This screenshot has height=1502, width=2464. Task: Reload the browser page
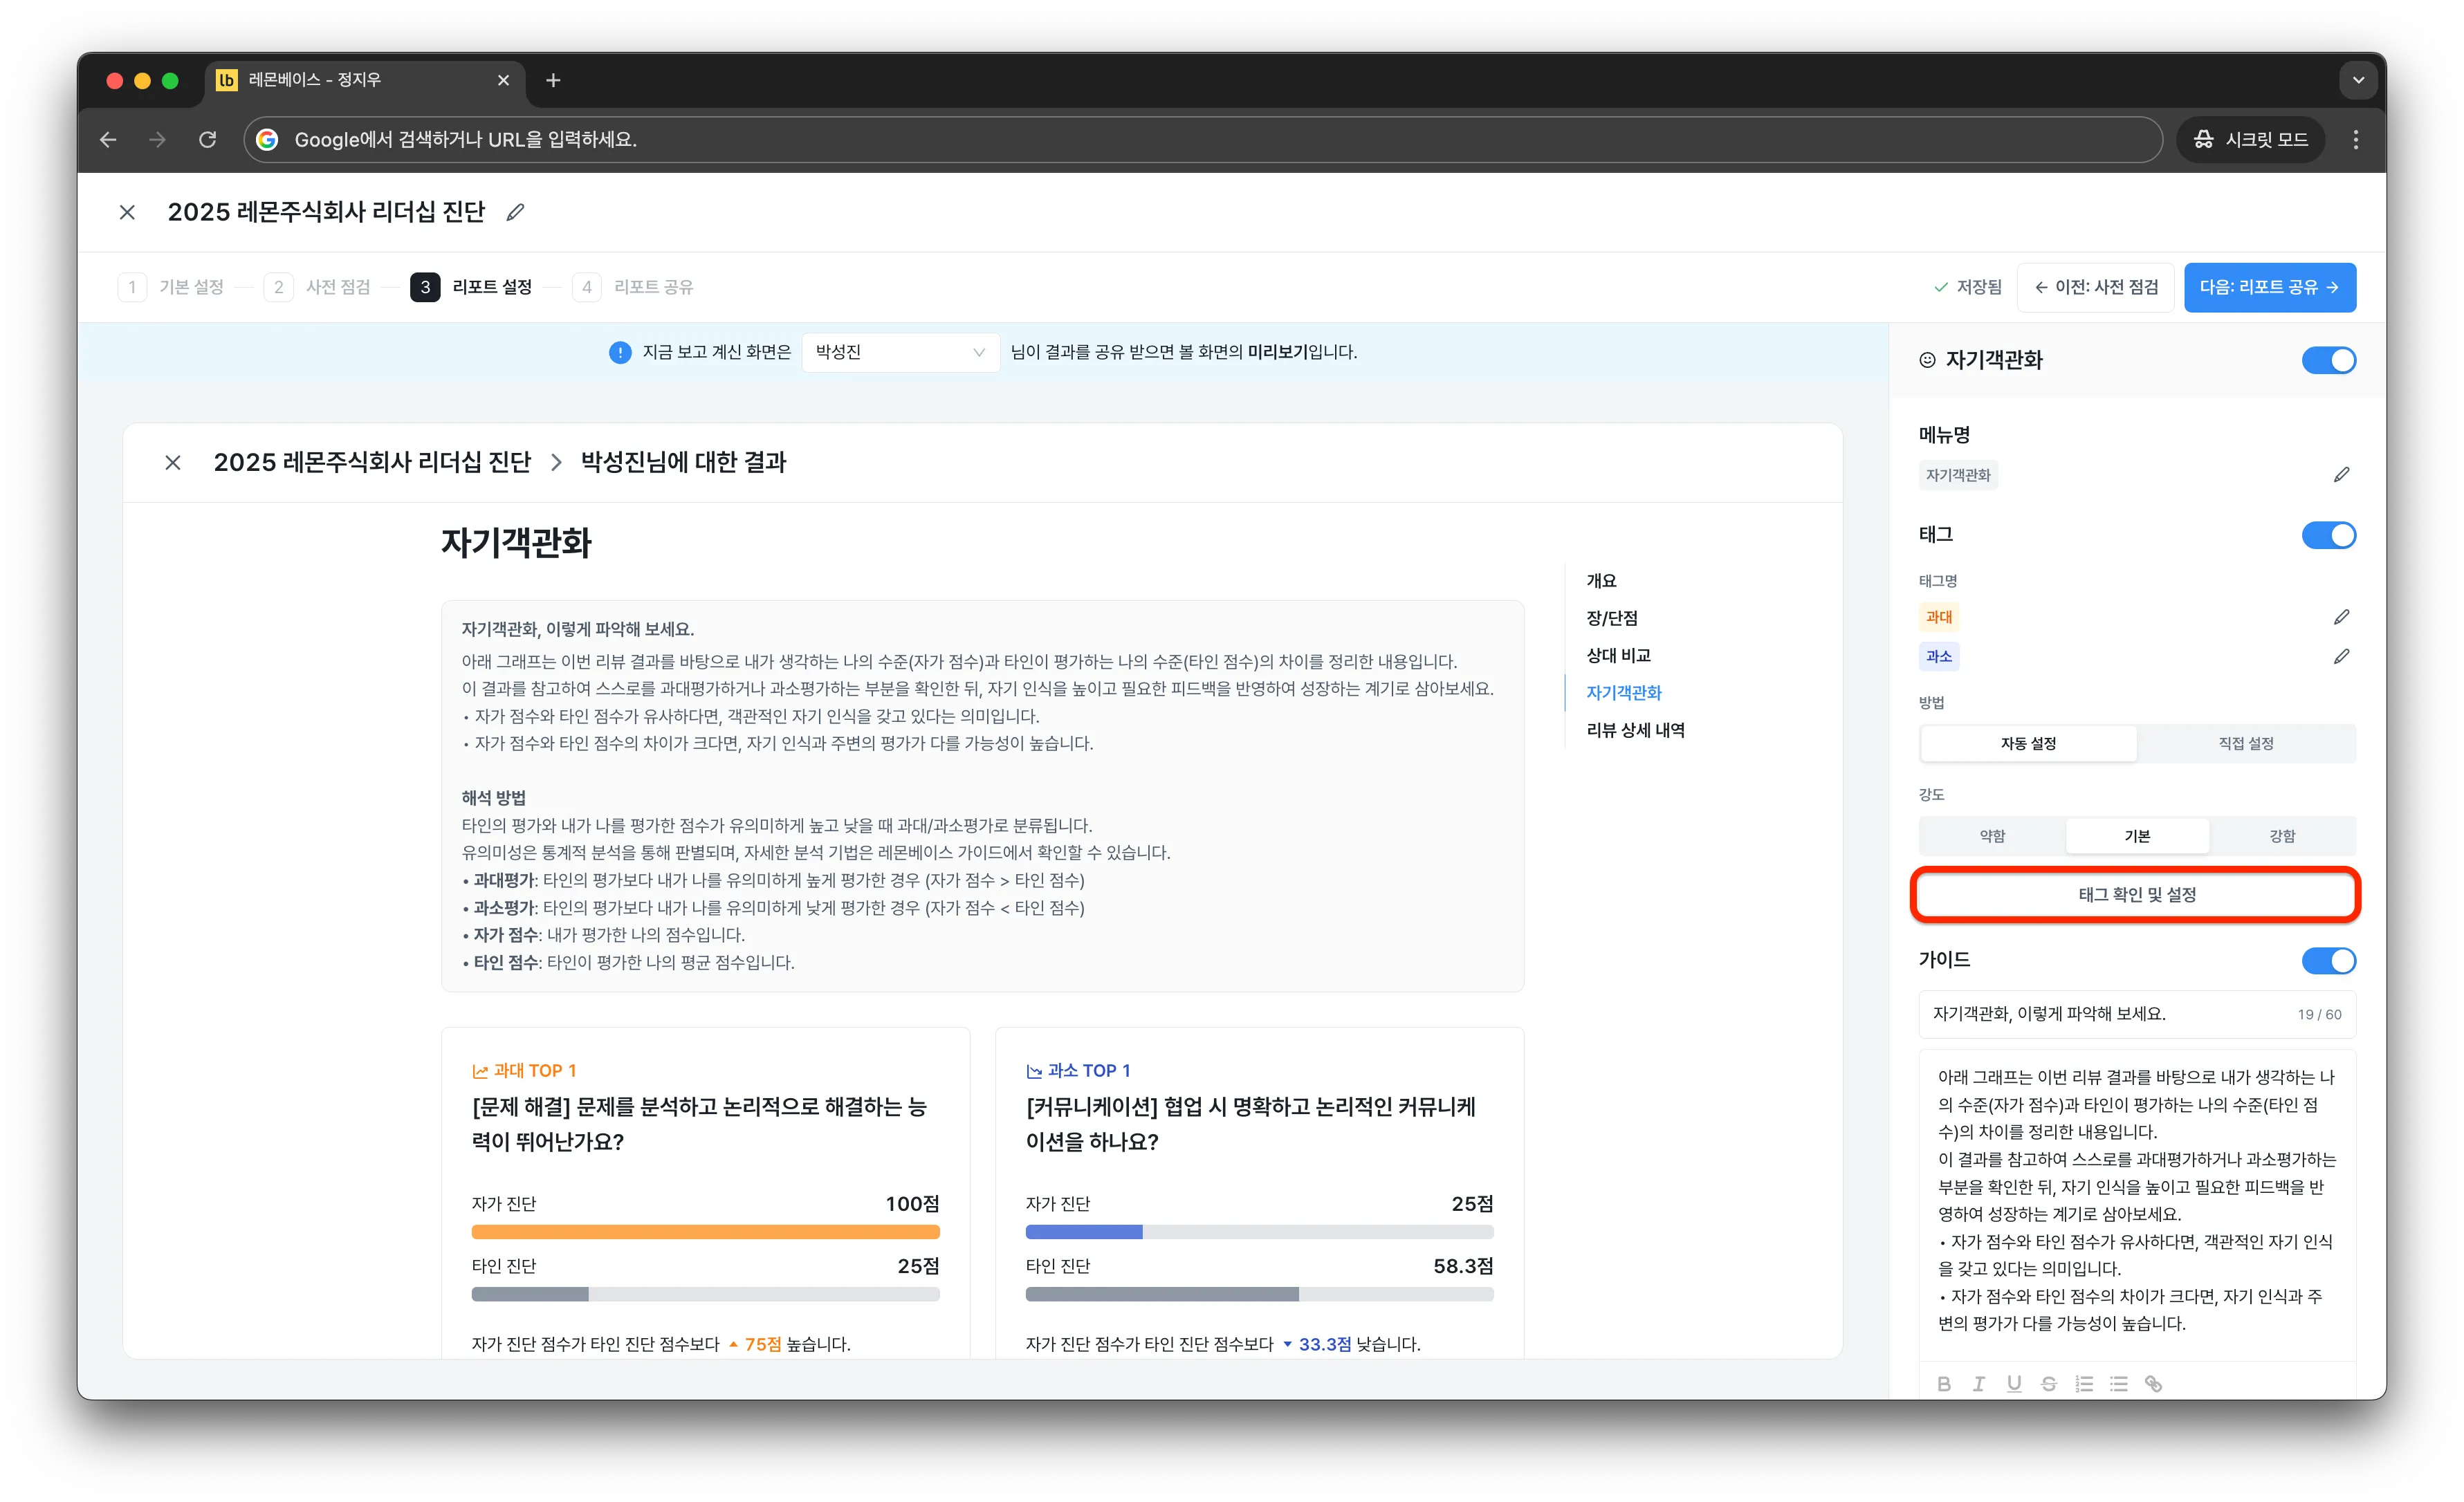tap(207, 140)
